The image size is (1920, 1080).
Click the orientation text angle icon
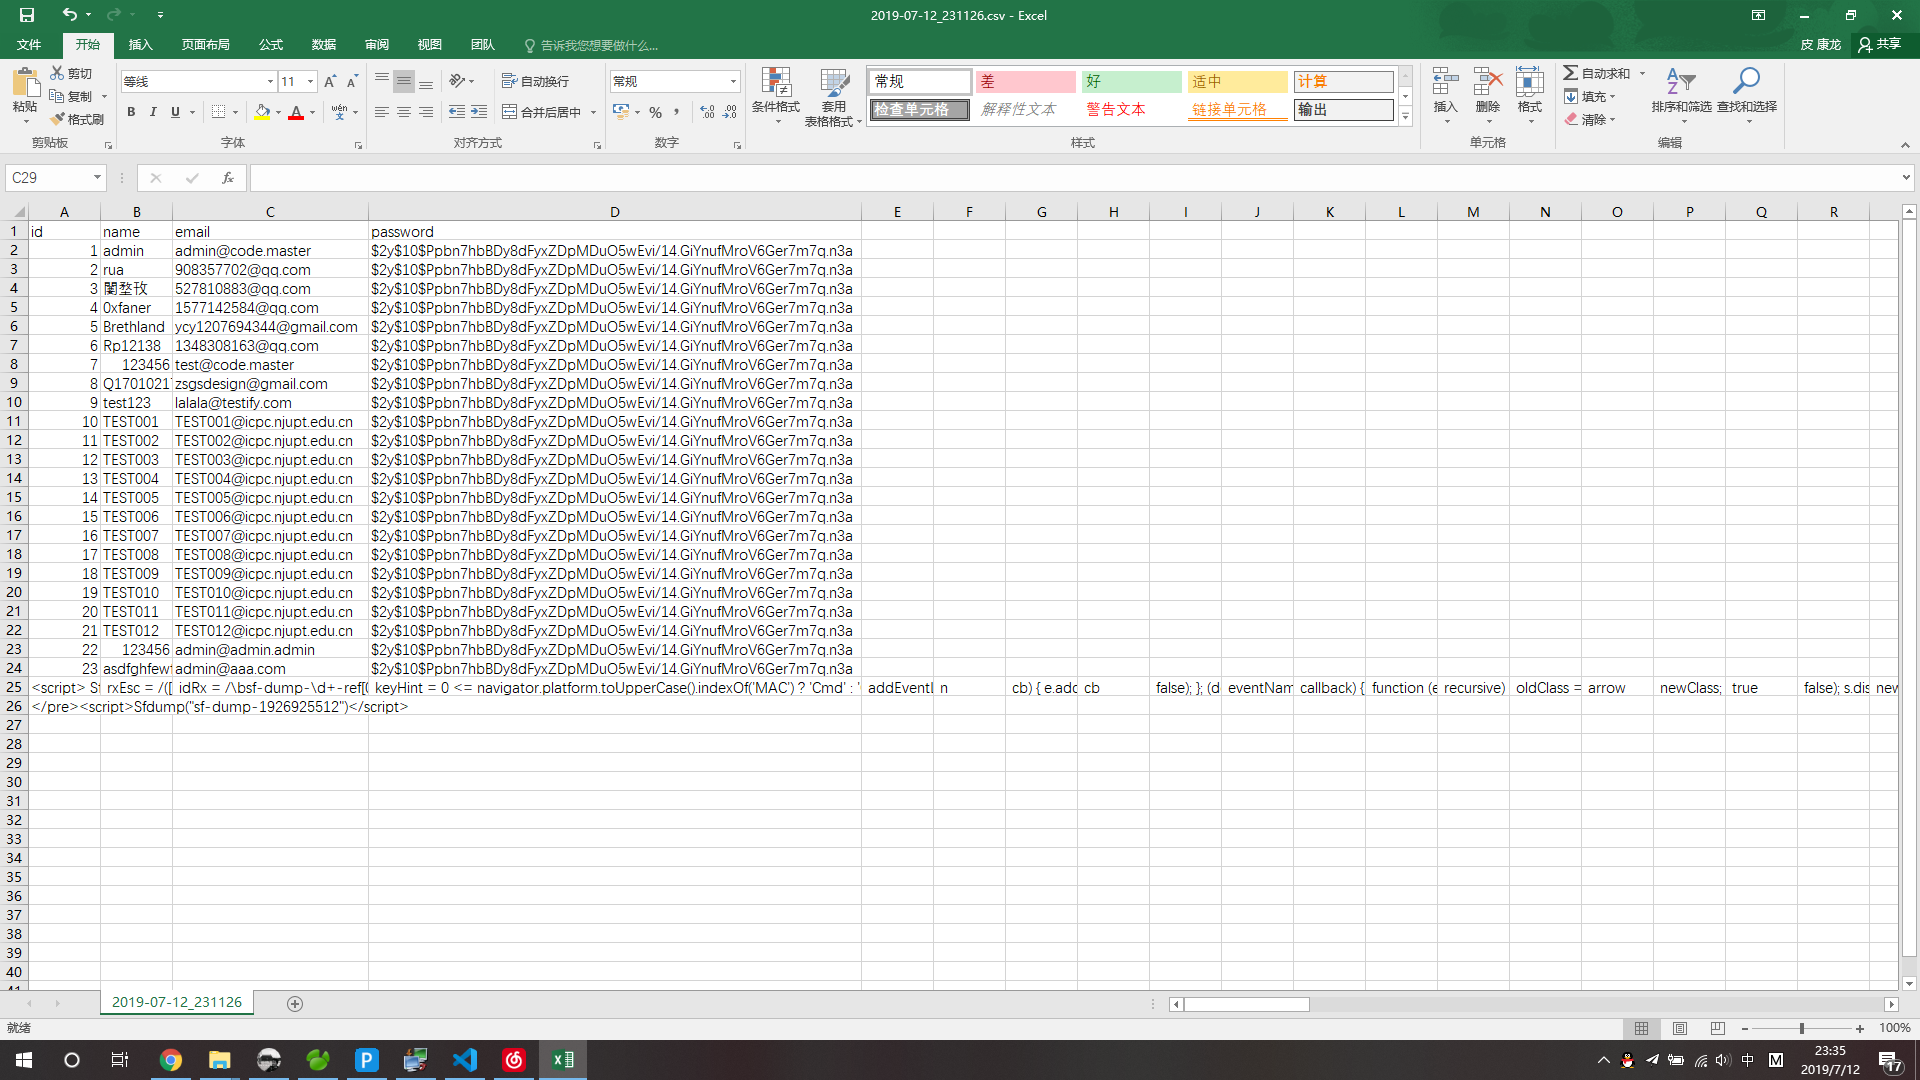(x=457, y=81)
